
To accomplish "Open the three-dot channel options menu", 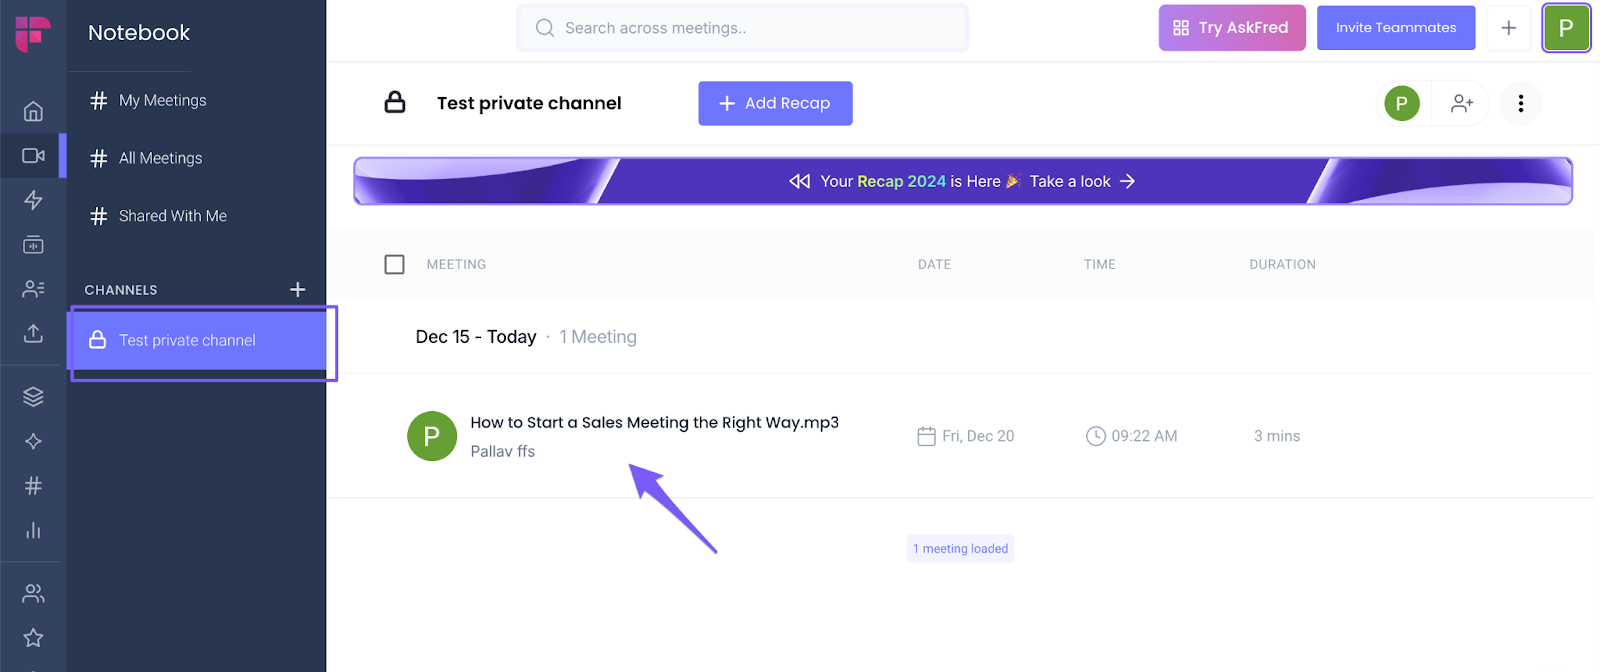I will [x=1521, y=103].
